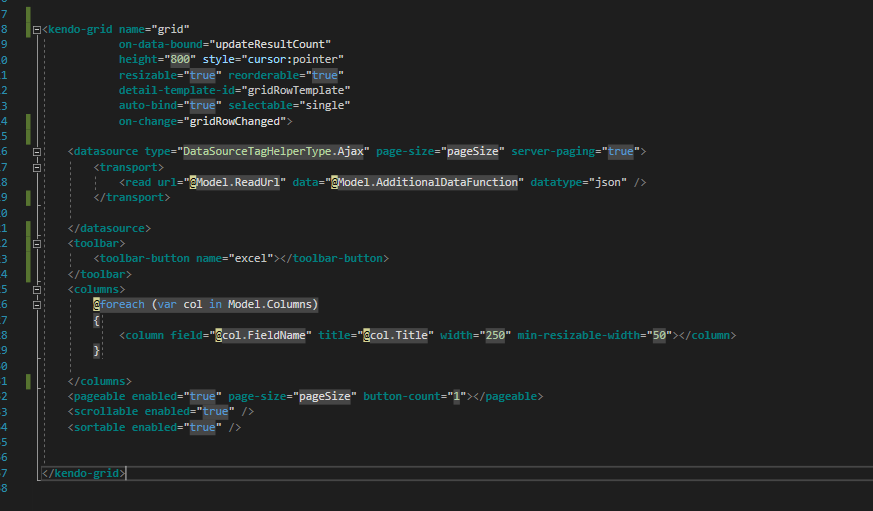Click the on-change attribute name

click(148, 121)
